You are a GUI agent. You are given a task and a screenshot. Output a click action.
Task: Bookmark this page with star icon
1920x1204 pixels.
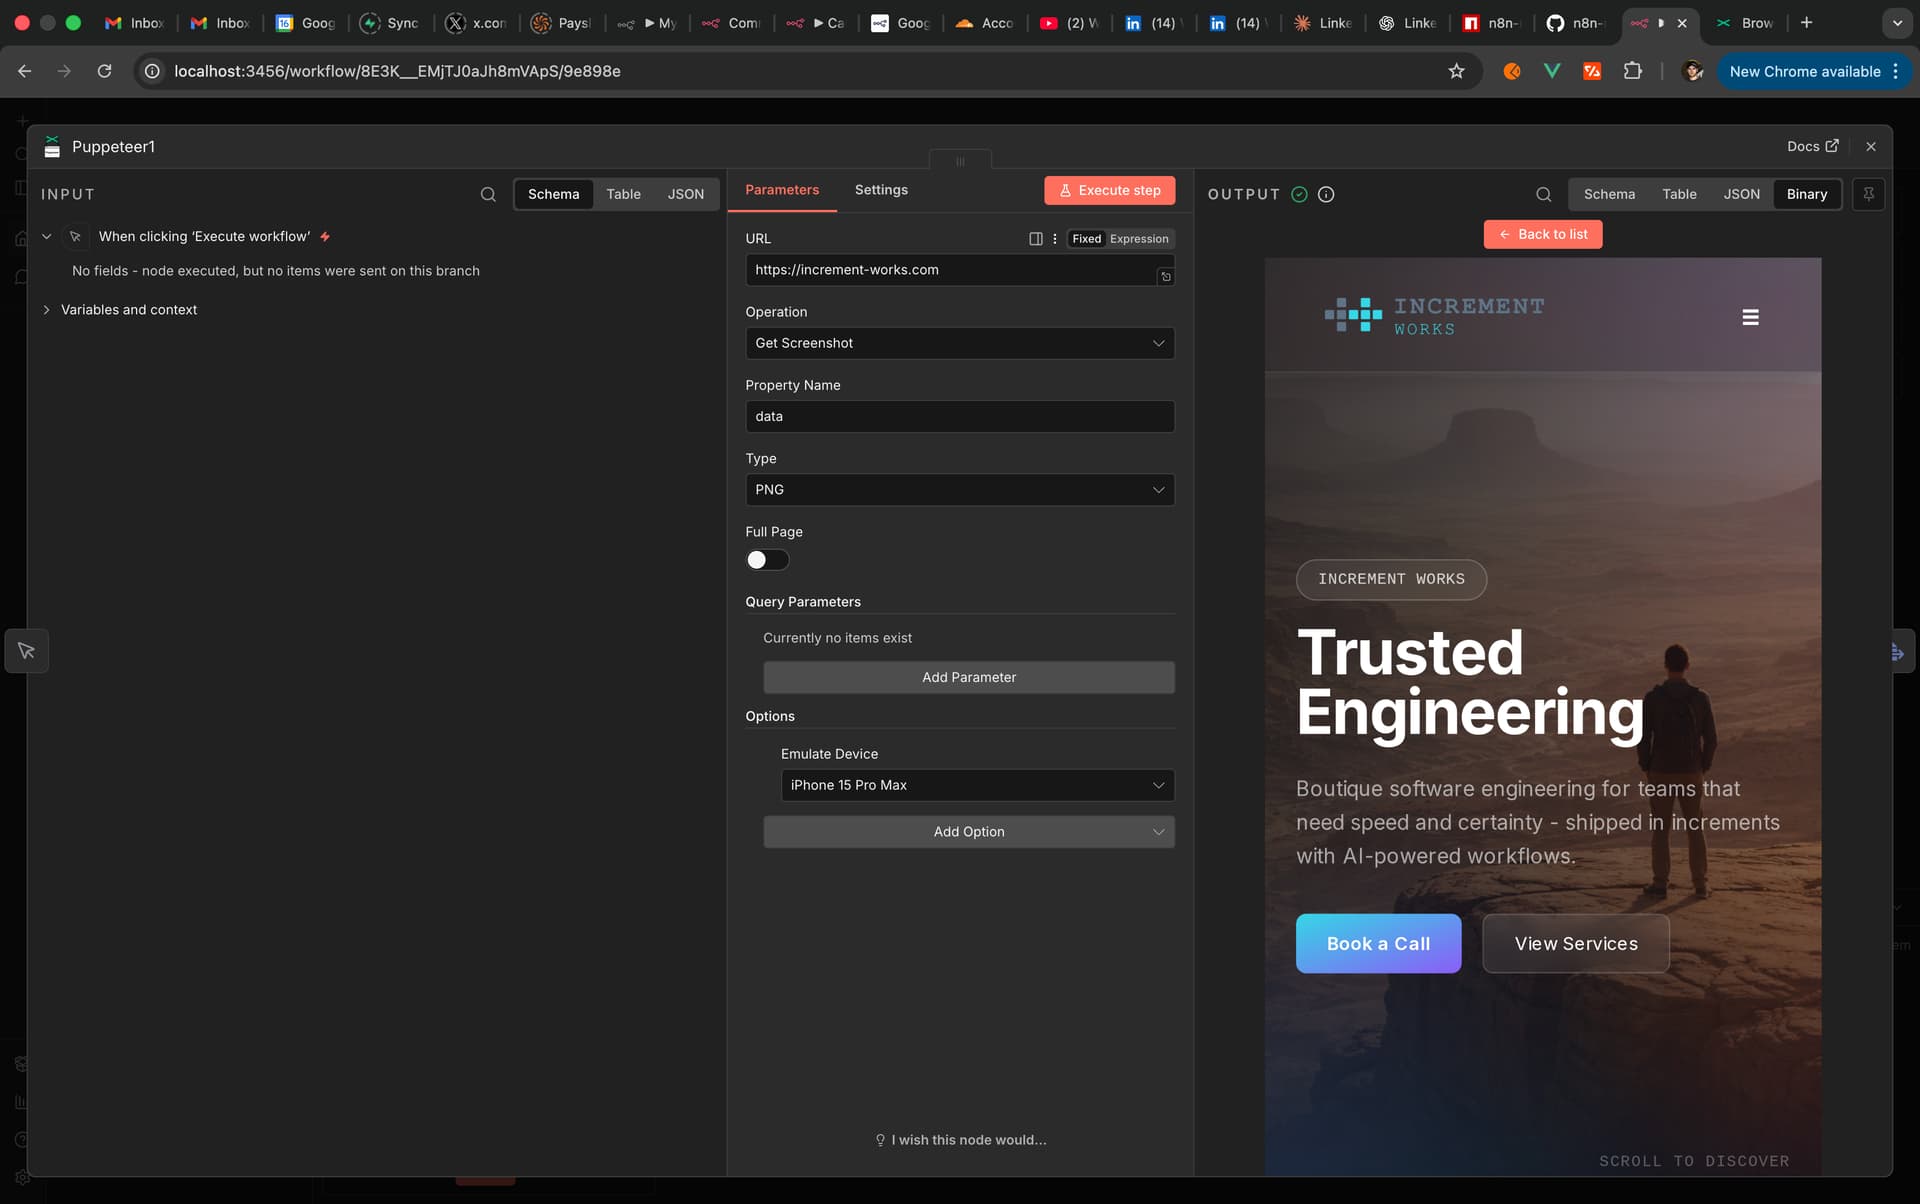pyautogui.click(x=1456, y=71)
